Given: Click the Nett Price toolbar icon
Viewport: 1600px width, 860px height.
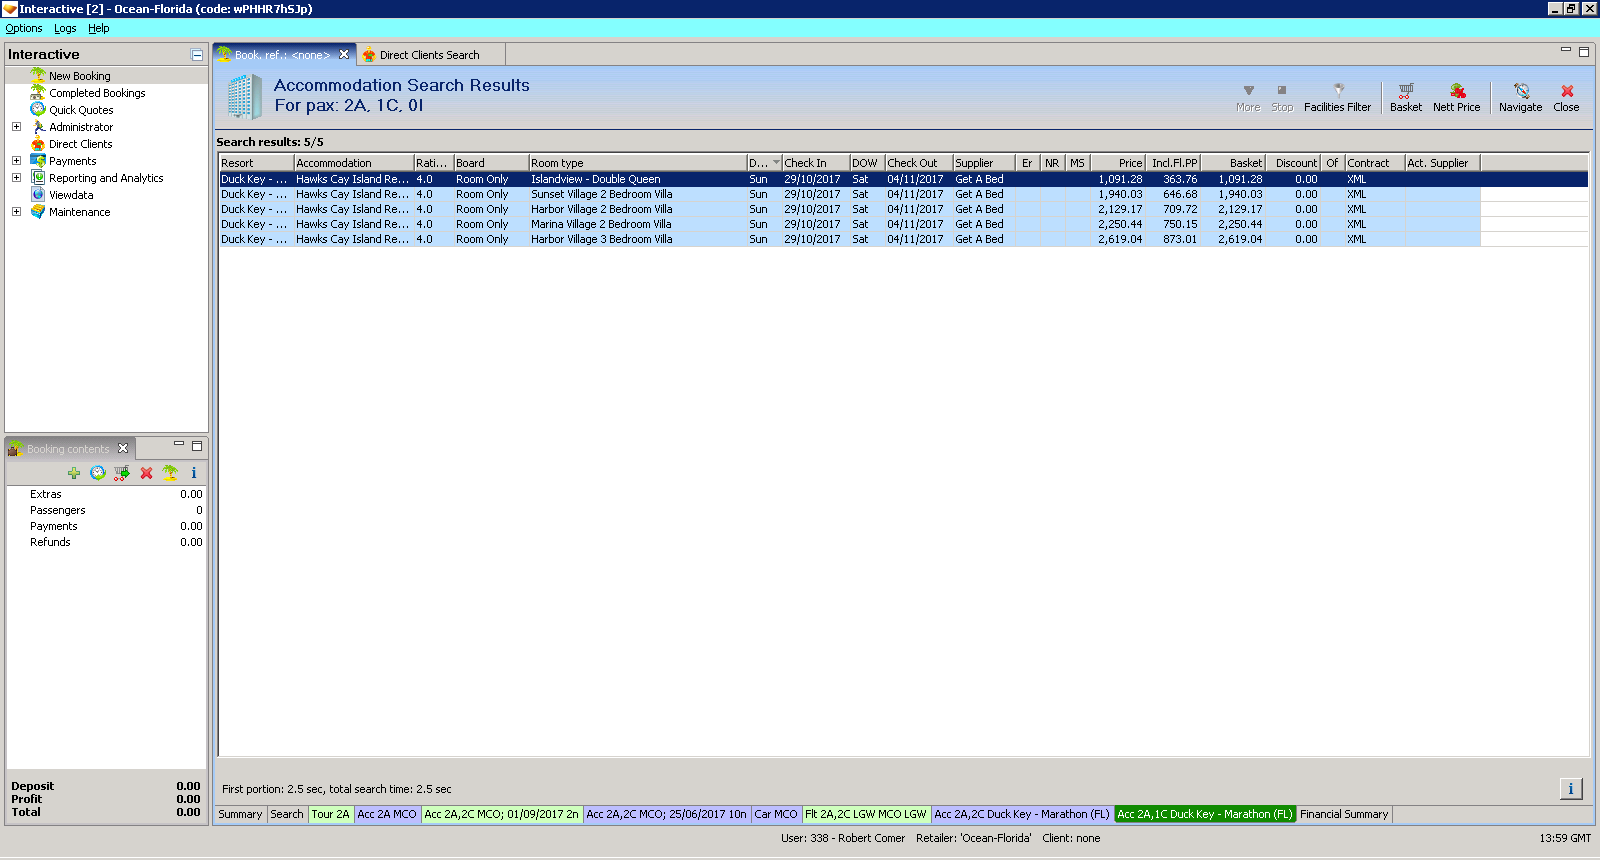Looking at the screenshot, I should (1456, 97).
